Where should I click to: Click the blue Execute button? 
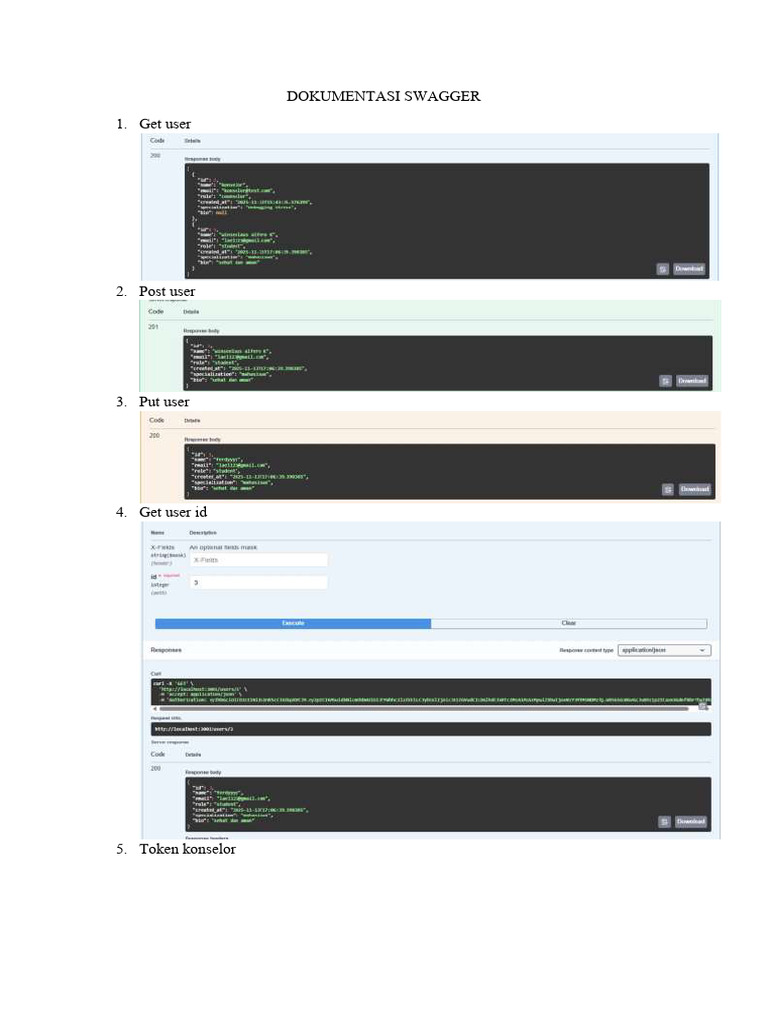[x=293, y=624]
